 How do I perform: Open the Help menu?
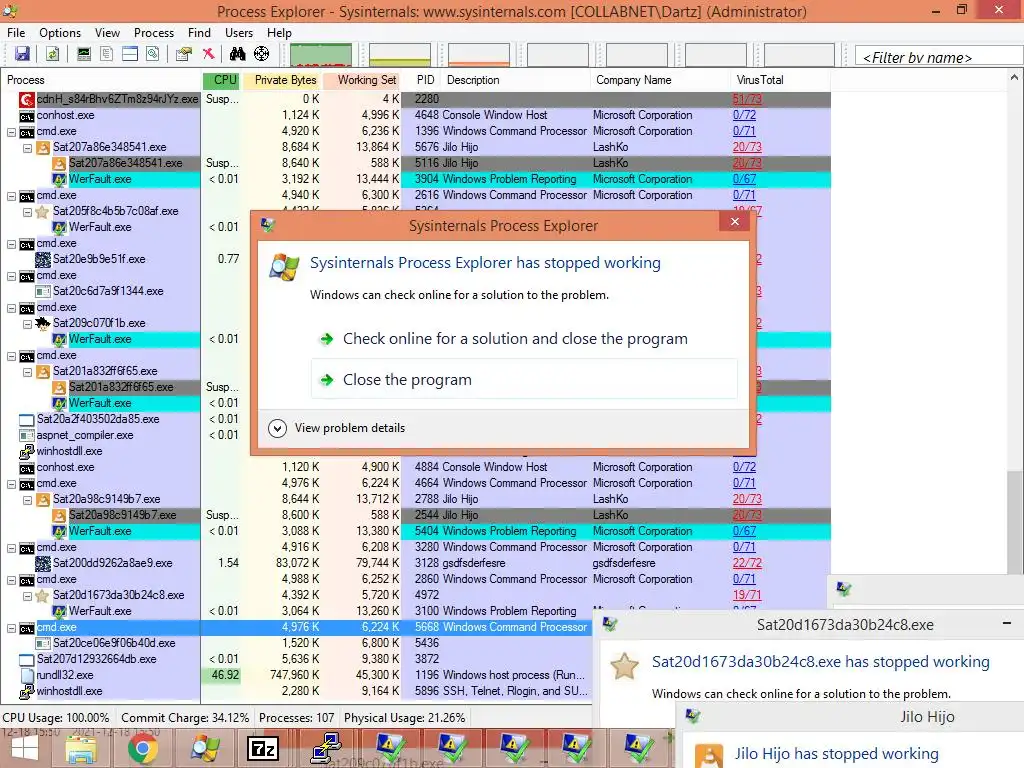279,33
